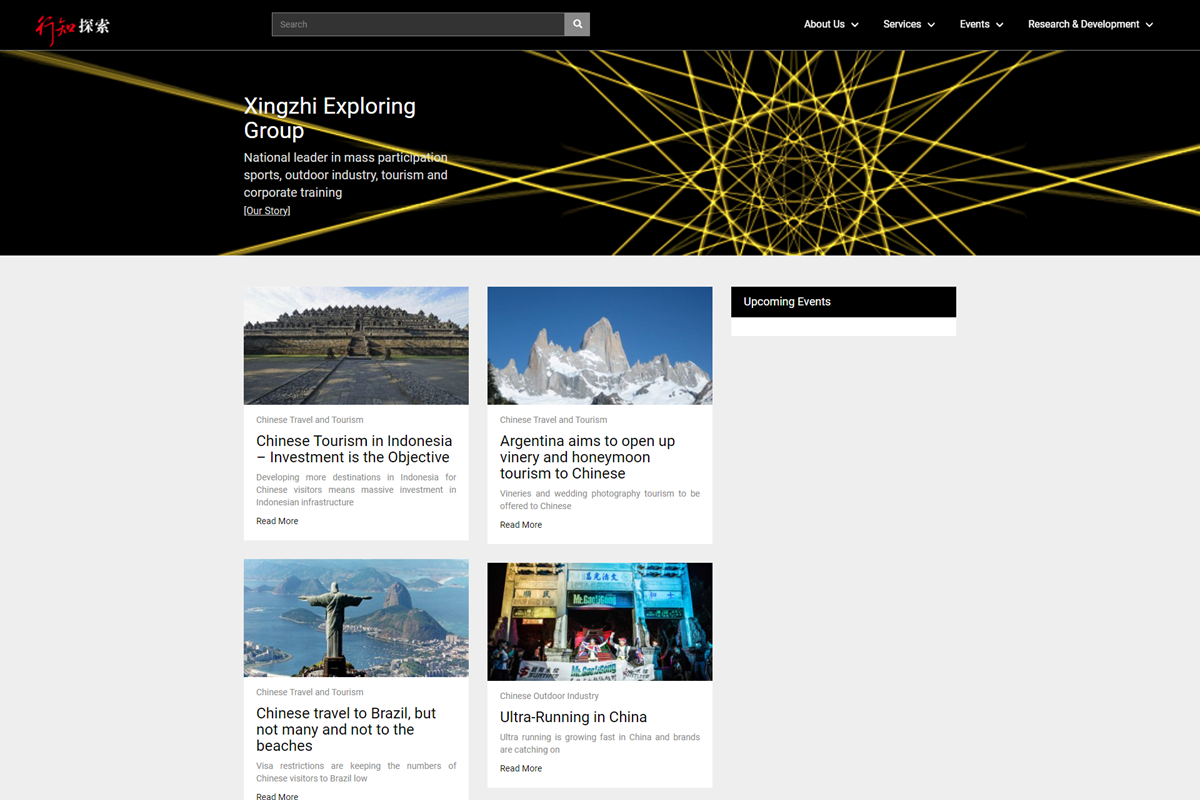Open the Rio Christ statue thumbnail
Viewport: 1200px width, 800px height.
(x=356, y=618)
